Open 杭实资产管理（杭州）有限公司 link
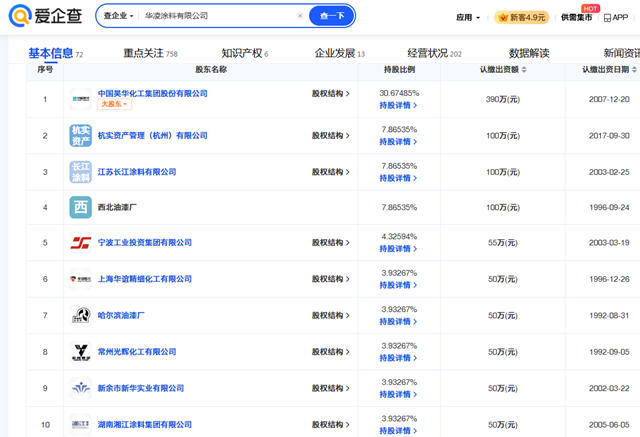640x437 pixels. tap(152, 135)
